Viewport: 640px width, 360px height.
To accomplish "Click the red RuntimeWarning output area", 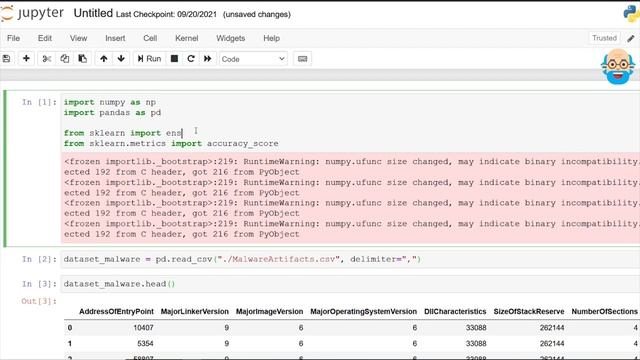I will (x=350, y=198).
